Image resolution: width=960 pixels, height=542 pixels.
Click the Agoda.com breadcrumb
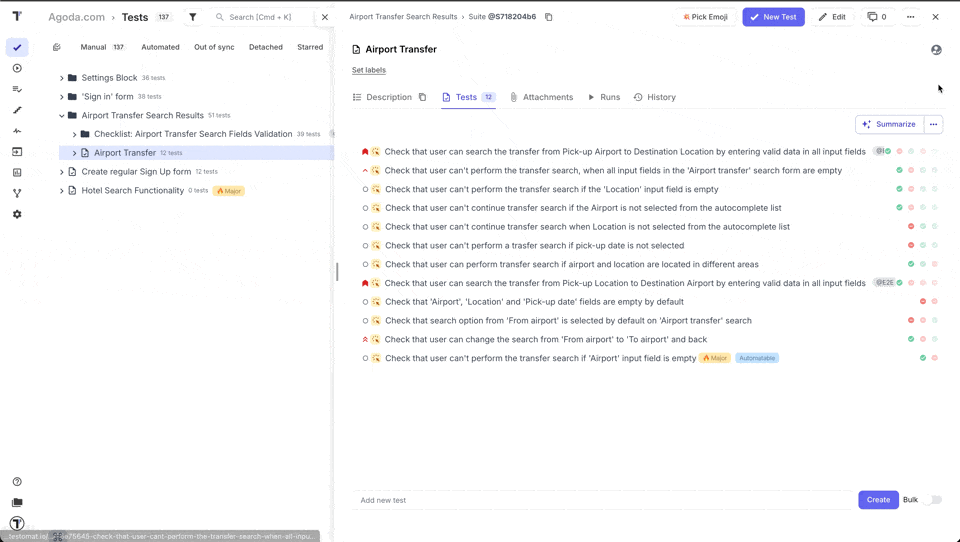coord(77,17)
